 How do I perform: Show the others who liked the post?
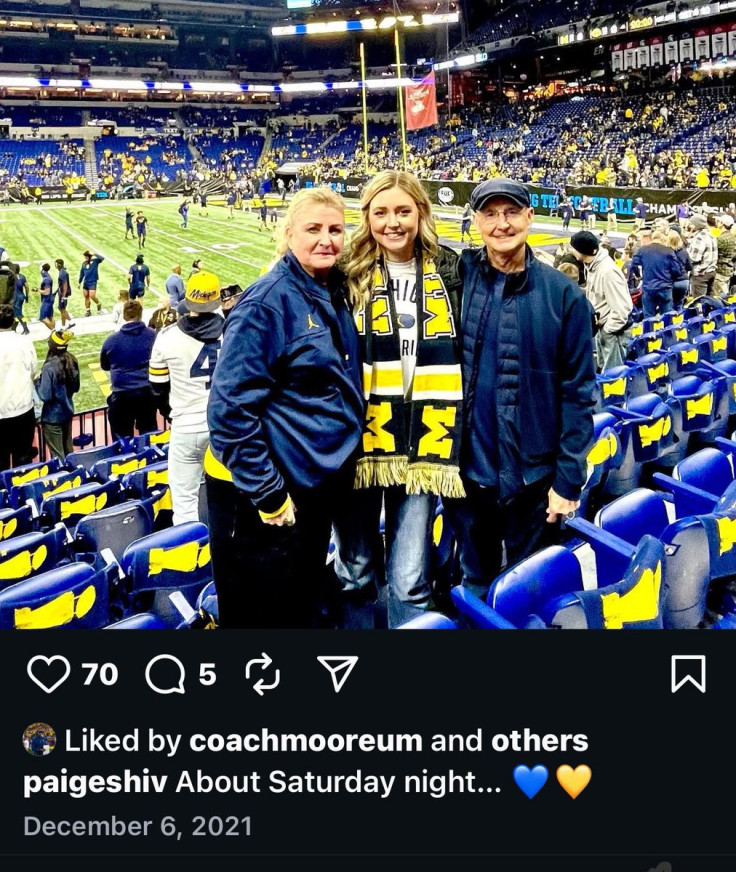[x=540, y=741]
